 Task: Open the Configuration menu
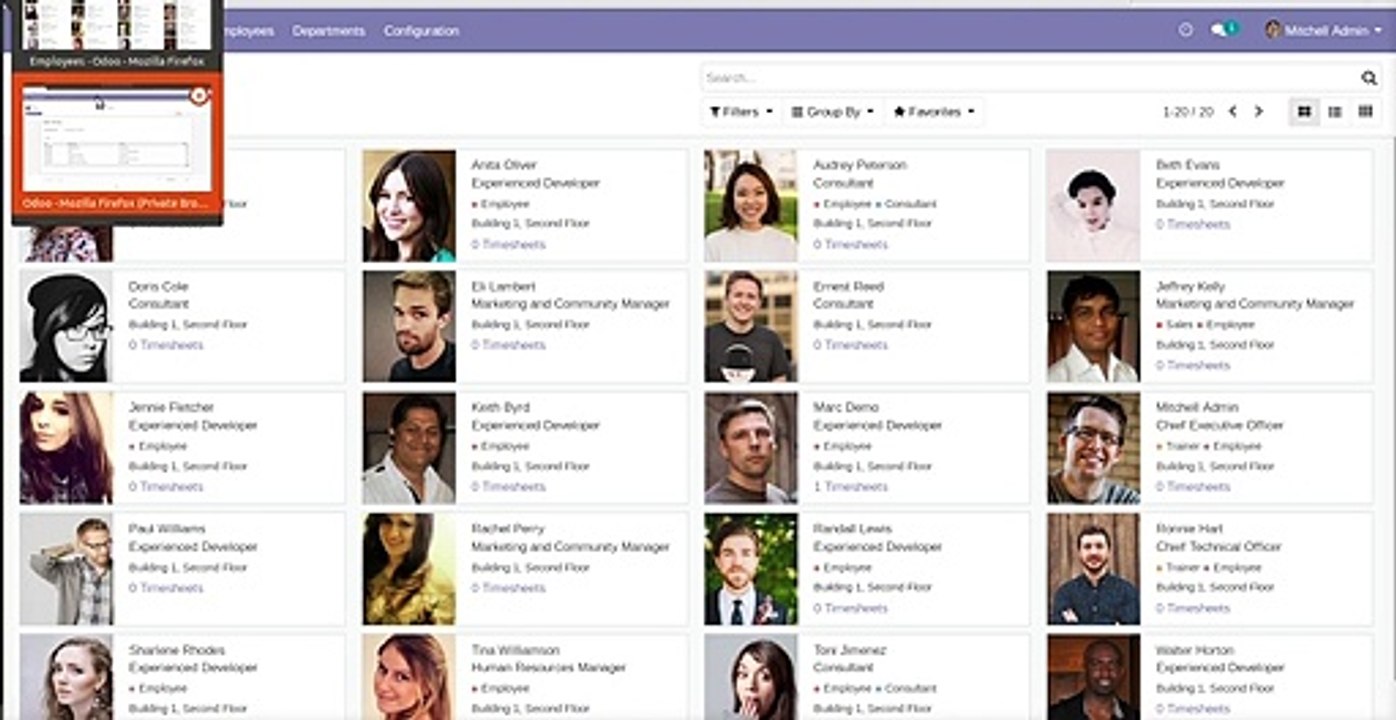pyautogui.click(x=421, y=31)
